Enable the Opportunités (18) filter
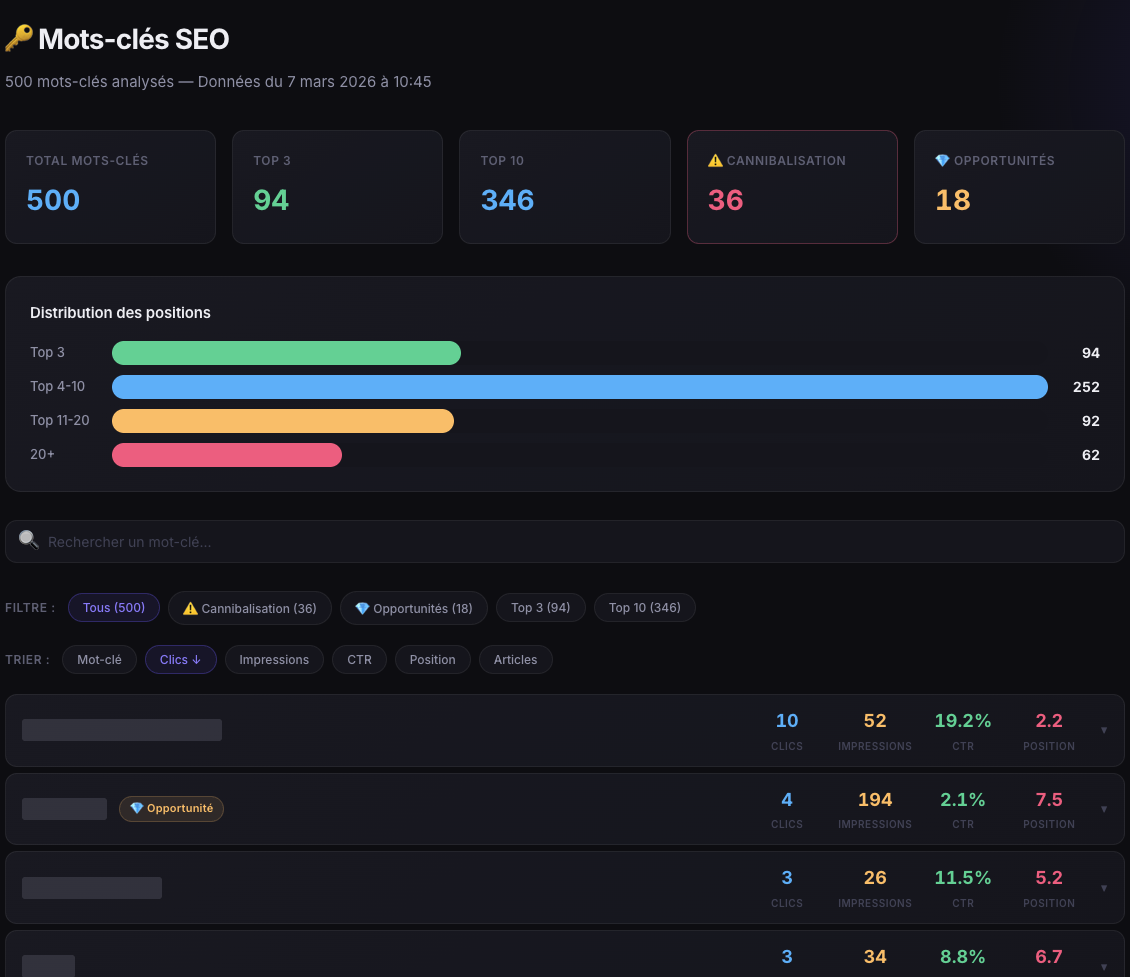Image resolution: width=1130 pixels, height=977 pixels. point(413,608)
